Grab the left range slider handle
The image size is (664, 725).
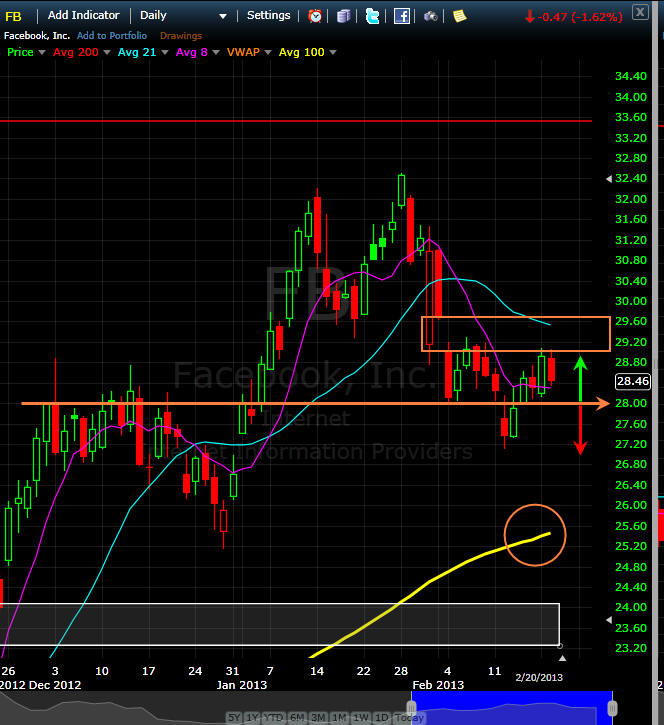[411, 707]
